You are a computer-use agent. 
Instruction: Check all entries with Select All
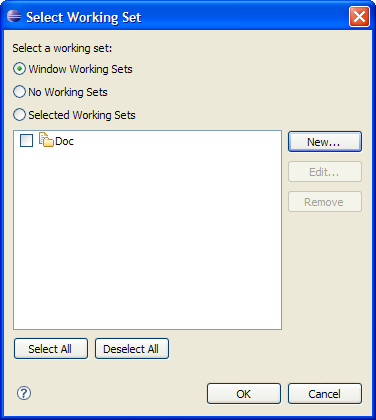point(51,349)
